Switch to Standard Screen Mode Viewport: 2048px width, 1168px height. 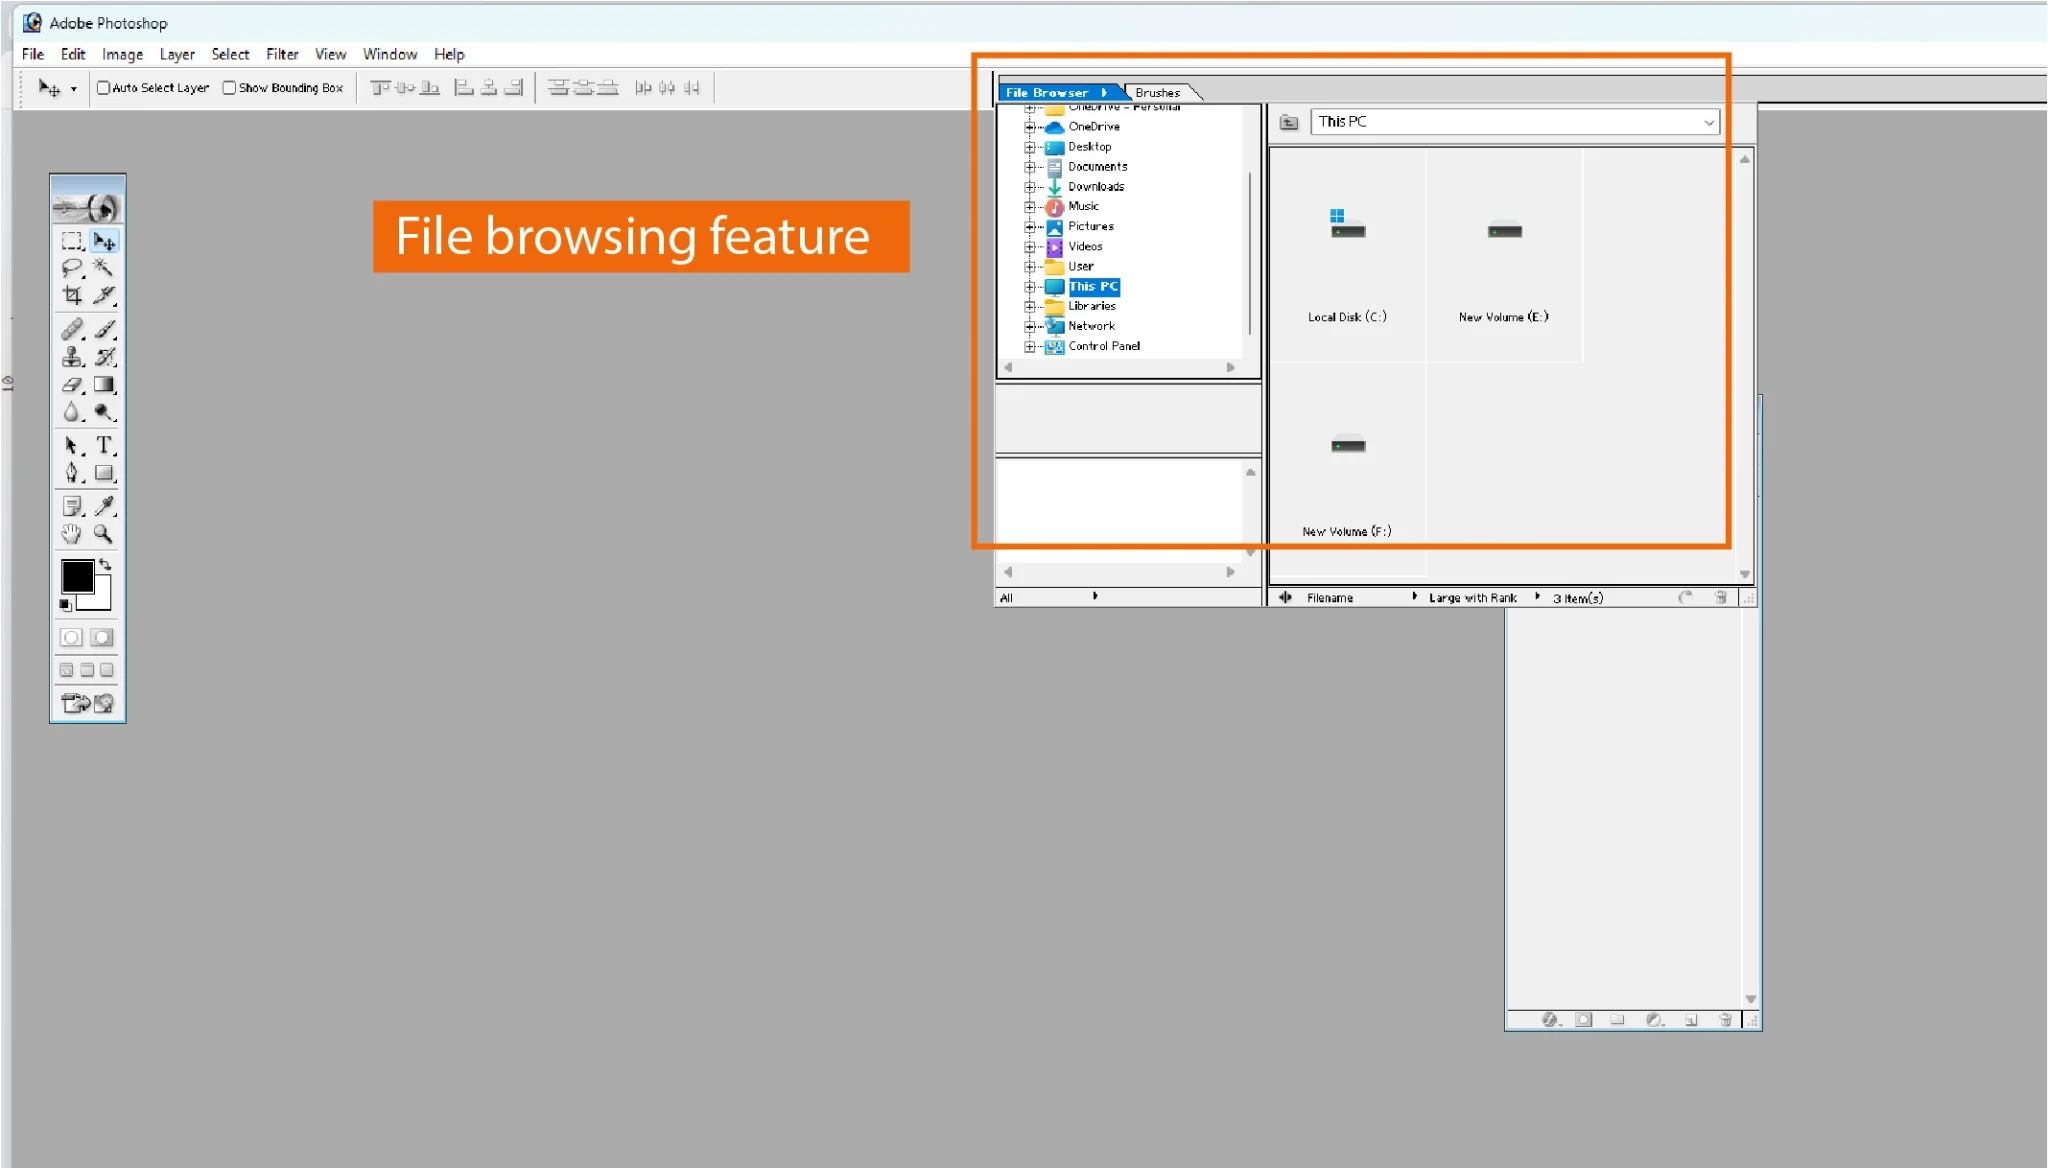pyautogui.click(x=67, y=670)
